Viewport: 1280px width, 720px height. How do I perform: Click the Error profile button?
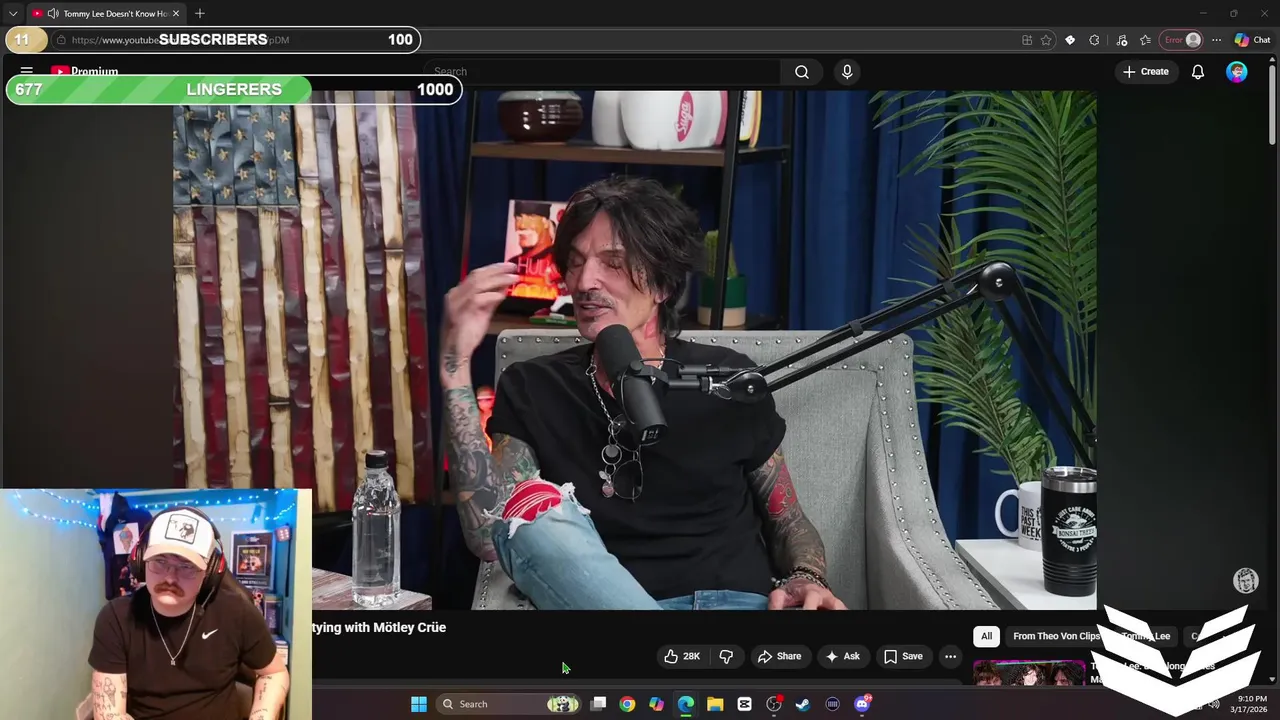point(1182,40)
